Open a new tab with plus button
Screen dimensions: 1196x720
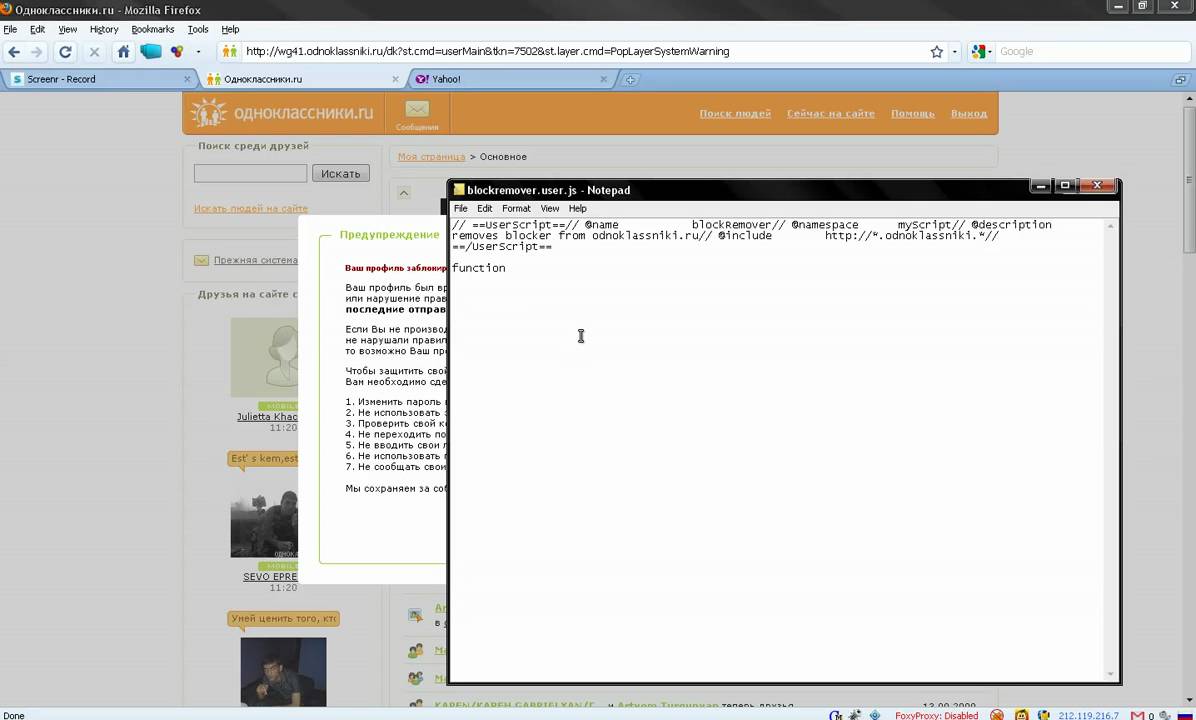pyautogui.click(x=630, y=79)
